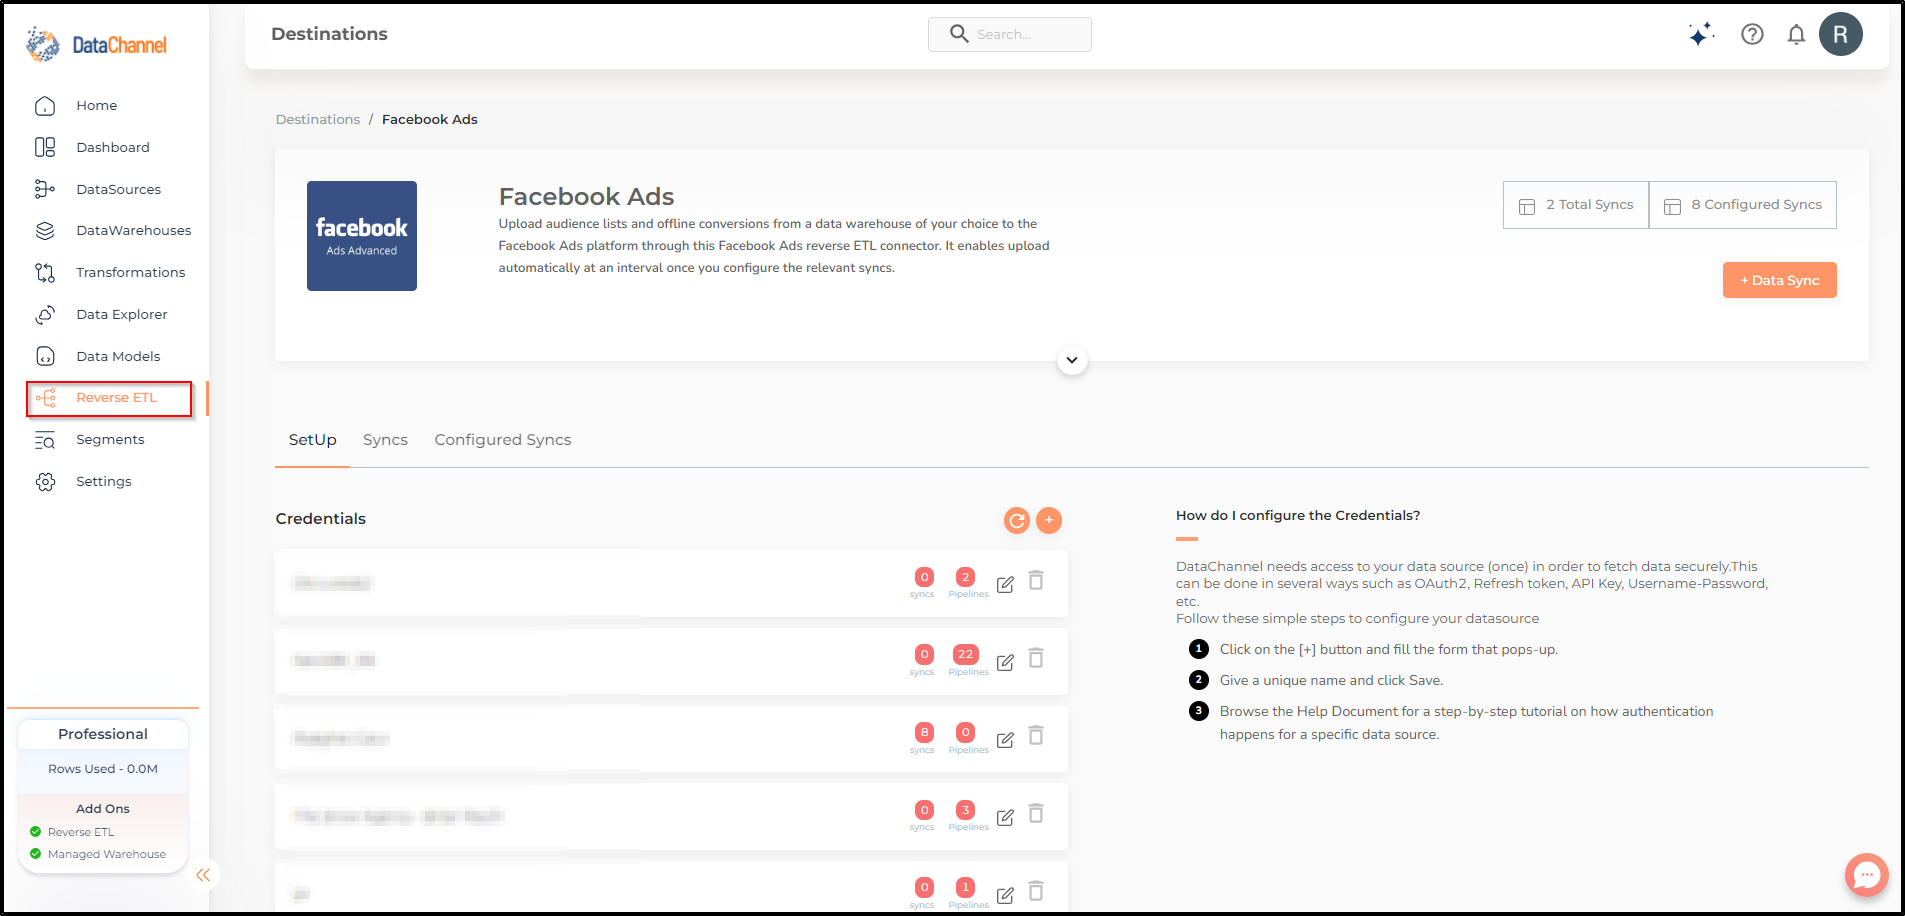
Task: Edit the credential with 8 syncs
Action: pyautogui.click(x=1005, y=740)
